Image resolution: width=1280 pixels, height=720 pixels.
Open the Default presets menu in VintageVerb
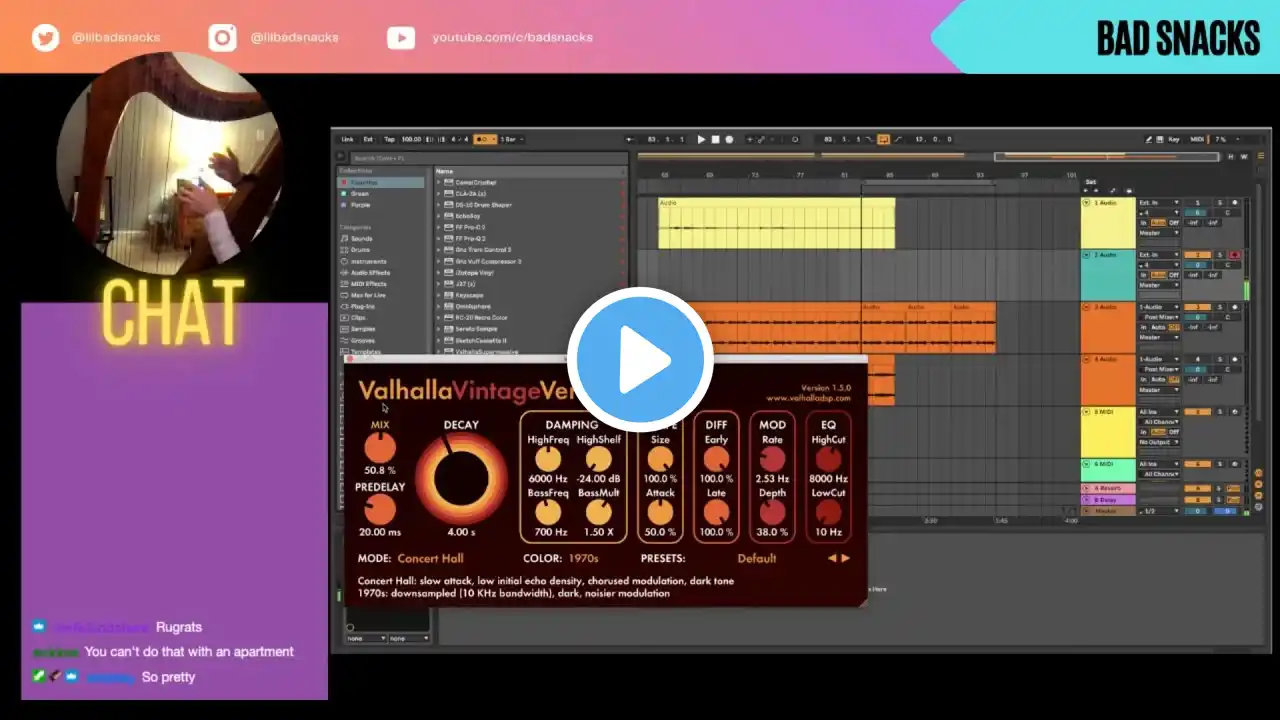[757, 558]
